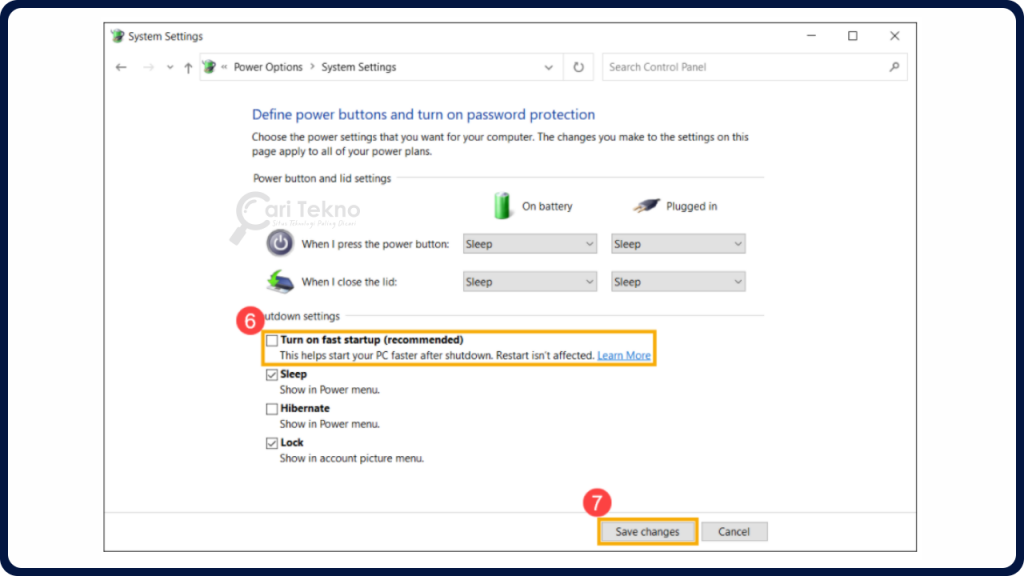
Task: Refresh the current Control Panel page
Action: point(579,66)
